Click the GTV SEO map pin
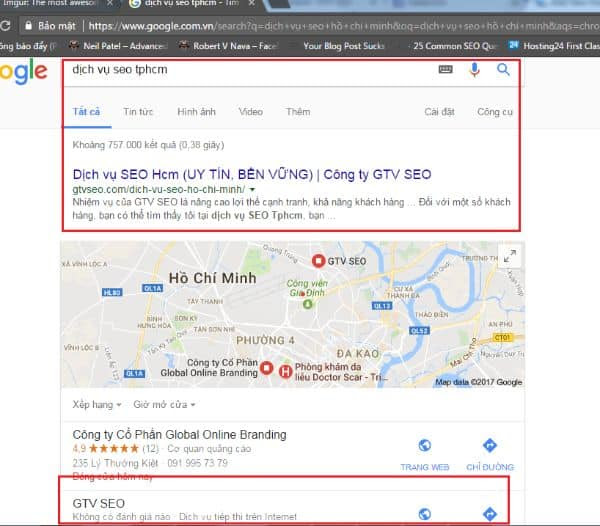Screen dimensions: 600x526 tap(318, 261)
